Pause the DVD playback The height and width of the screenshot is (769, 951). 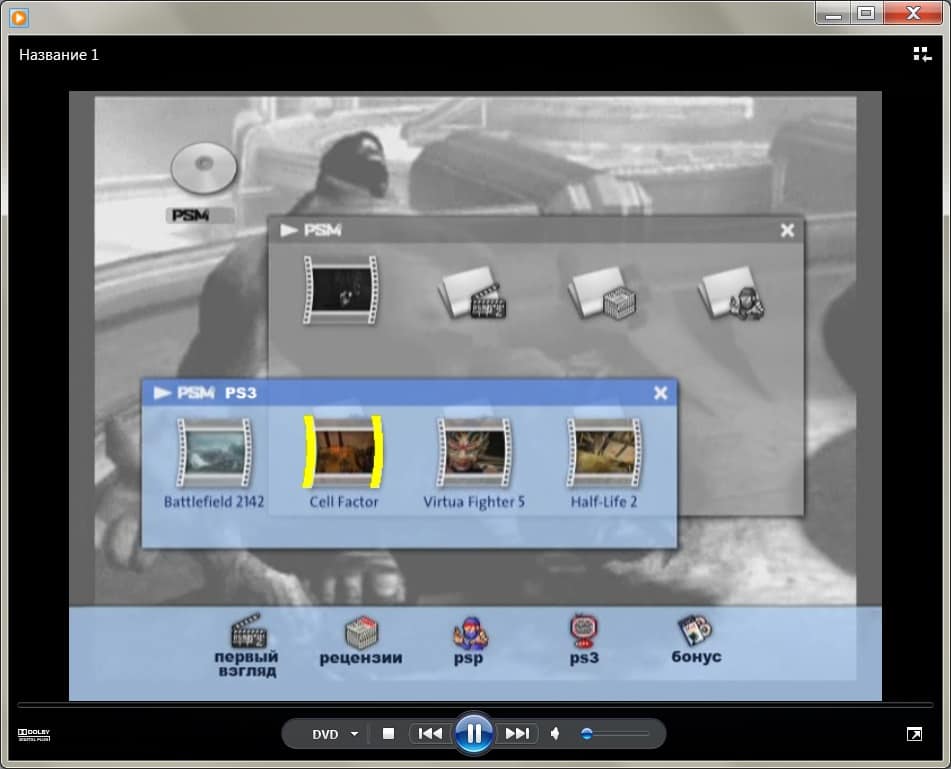click(474, 734)
